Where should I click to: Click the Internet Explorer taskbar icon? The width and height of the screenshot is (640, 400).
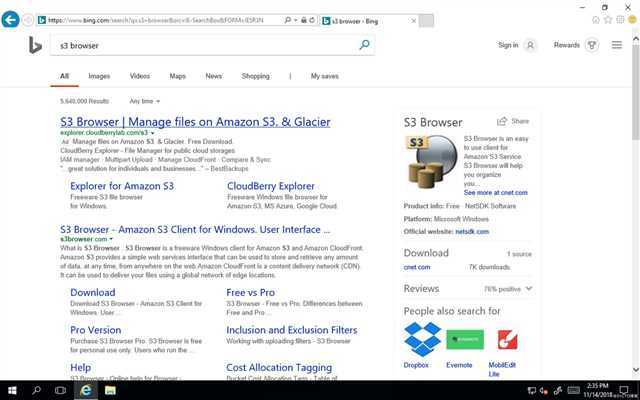[x=85, y=390]
